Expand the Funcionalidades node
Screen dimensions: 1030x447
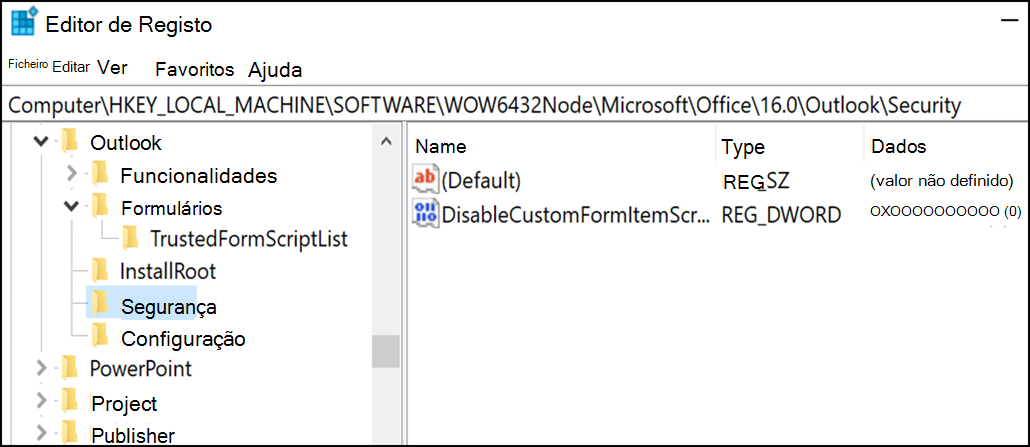tap(72, 174)
